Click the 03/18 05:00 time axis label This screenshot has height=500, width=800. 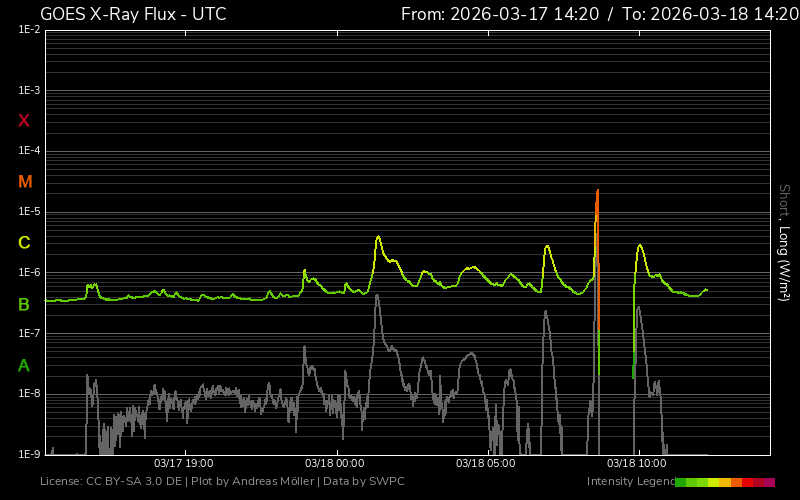click(485, 464)
